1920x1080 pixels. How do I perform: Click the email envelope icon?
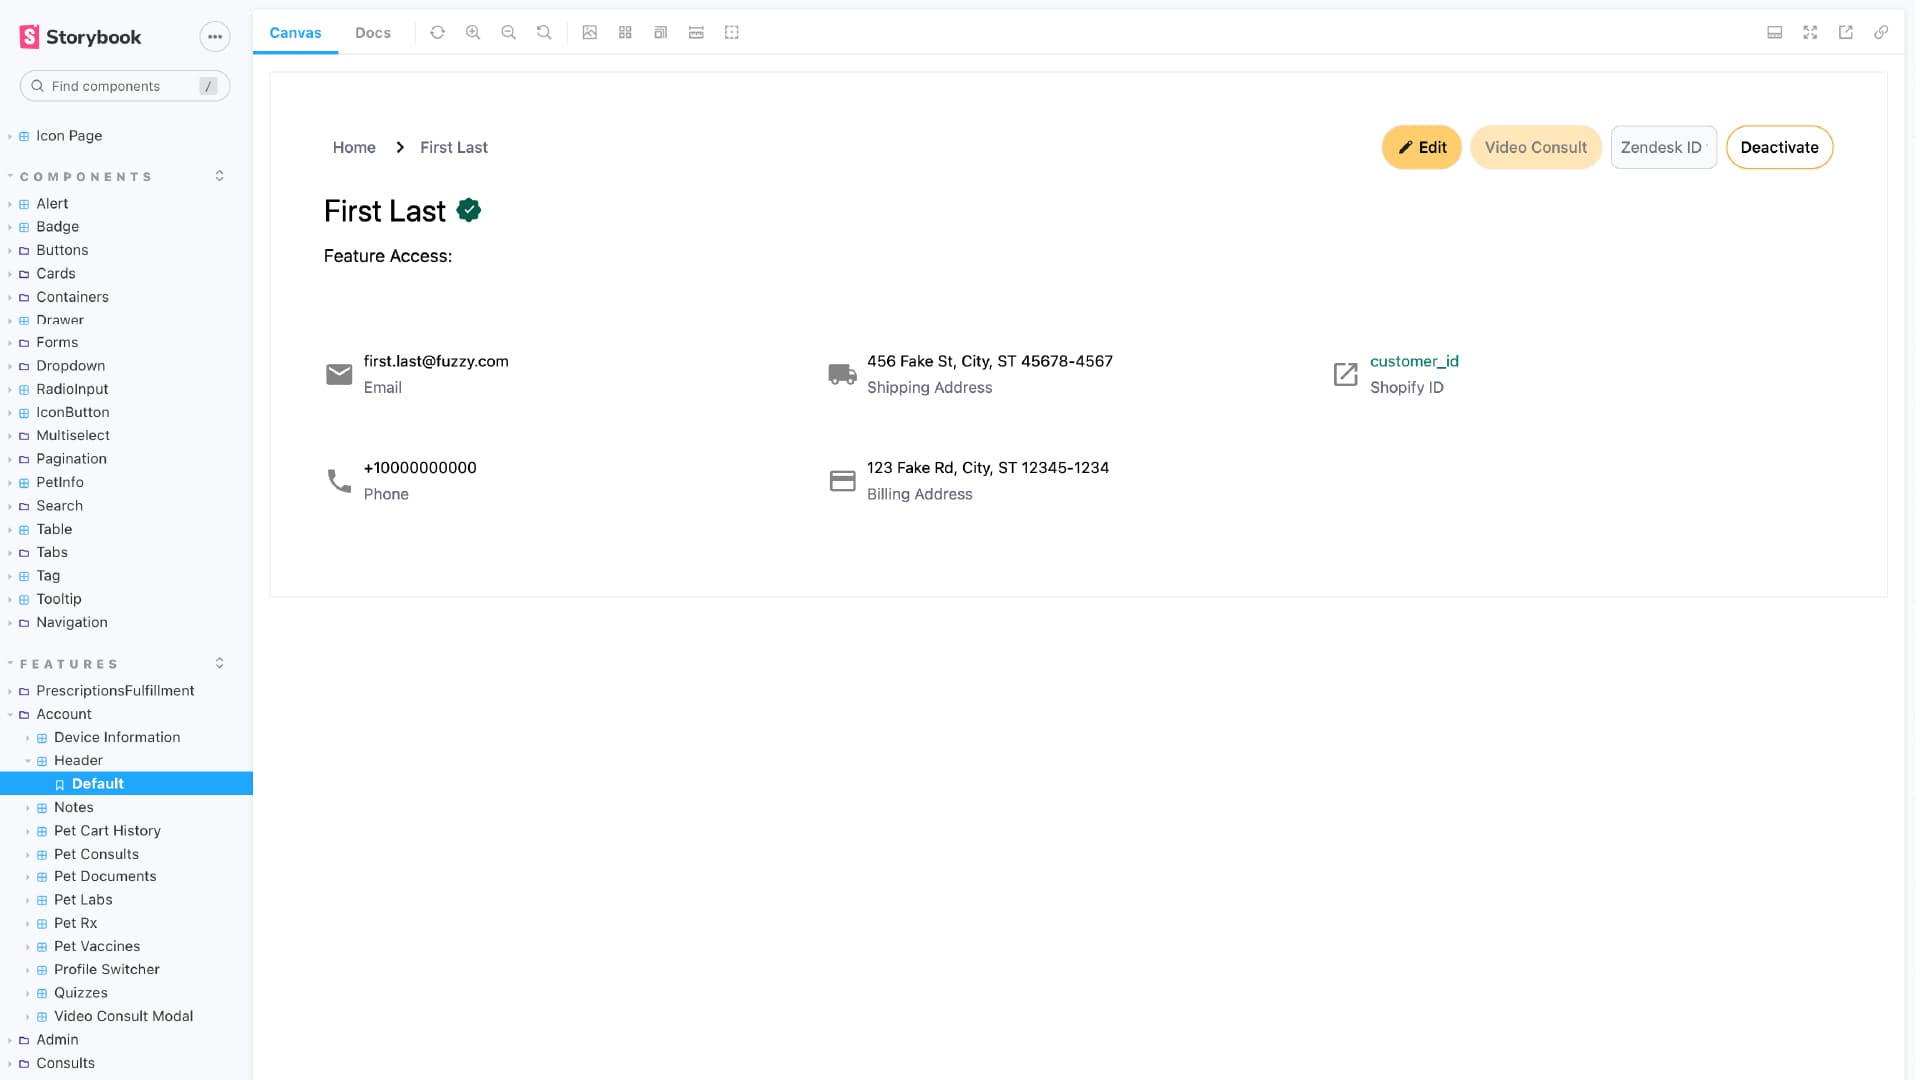point(339,373)
